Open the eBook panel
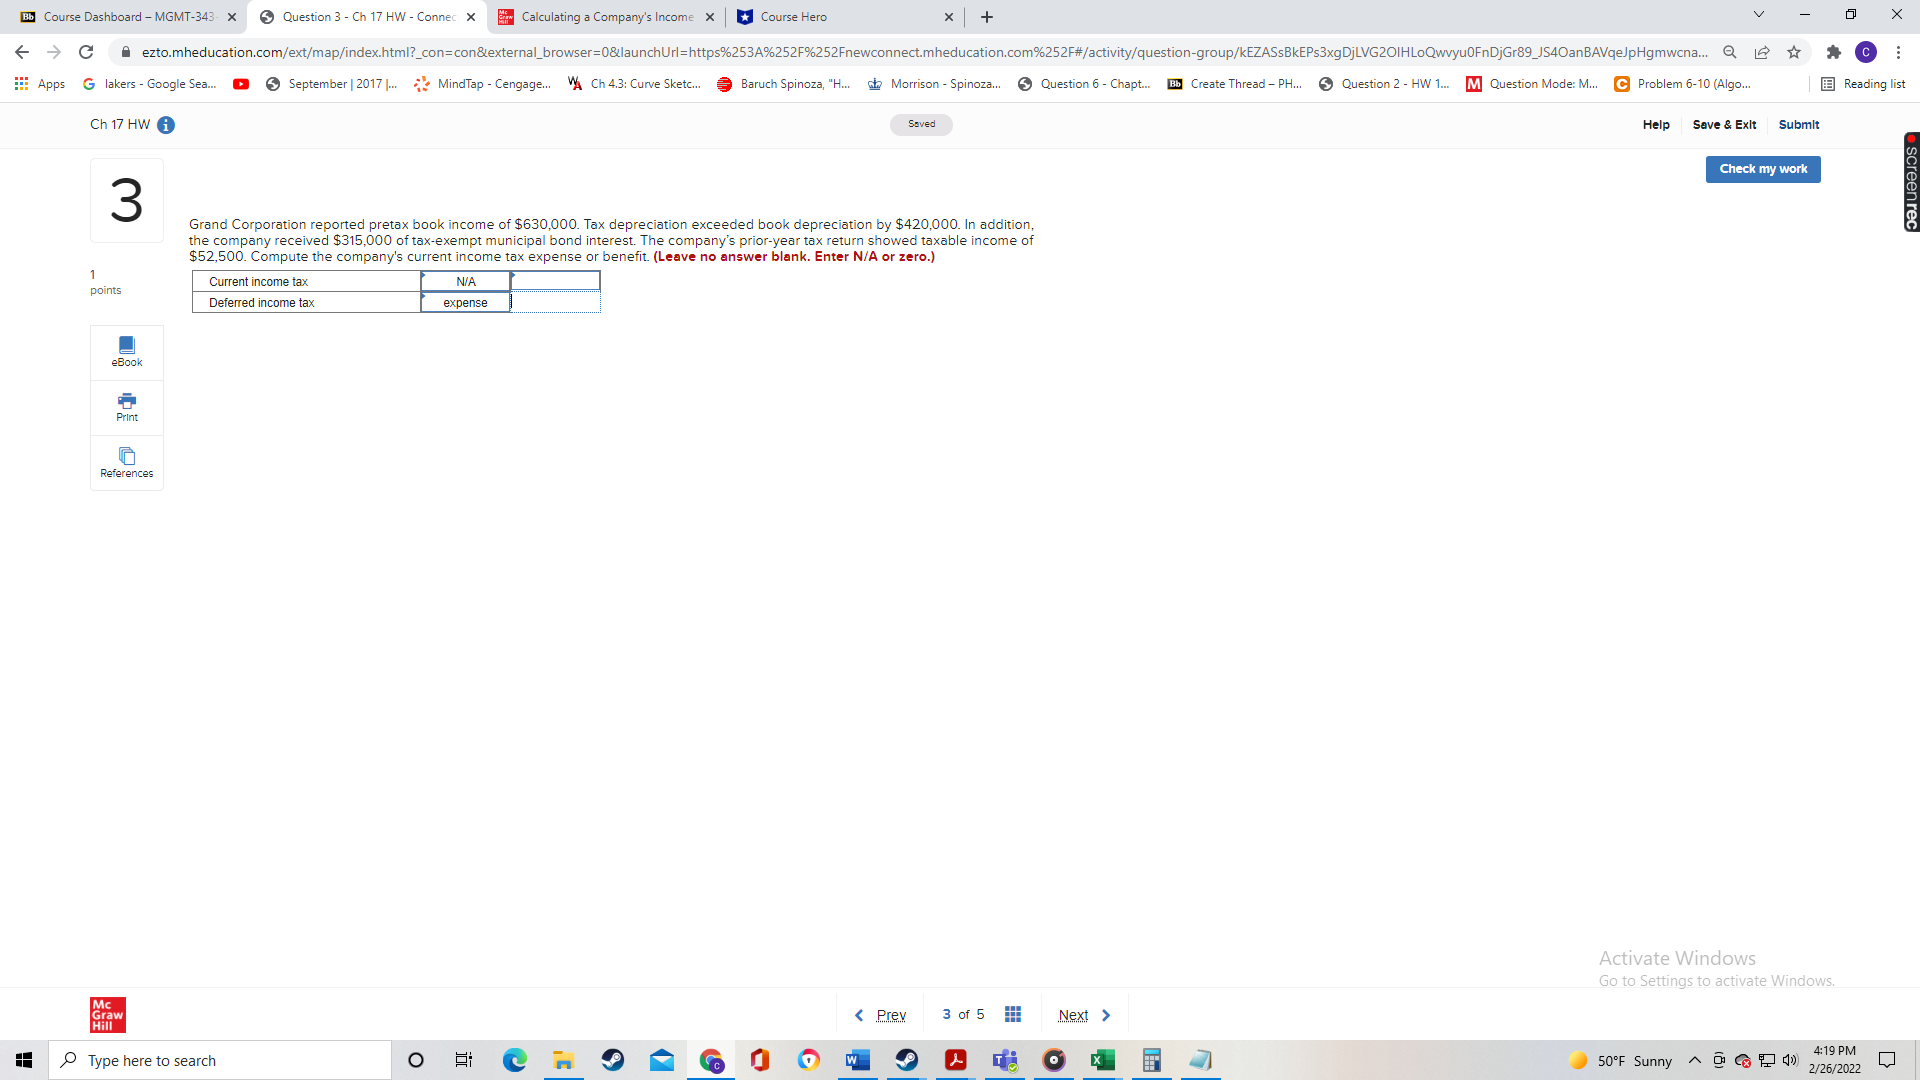 click(126, 352)
